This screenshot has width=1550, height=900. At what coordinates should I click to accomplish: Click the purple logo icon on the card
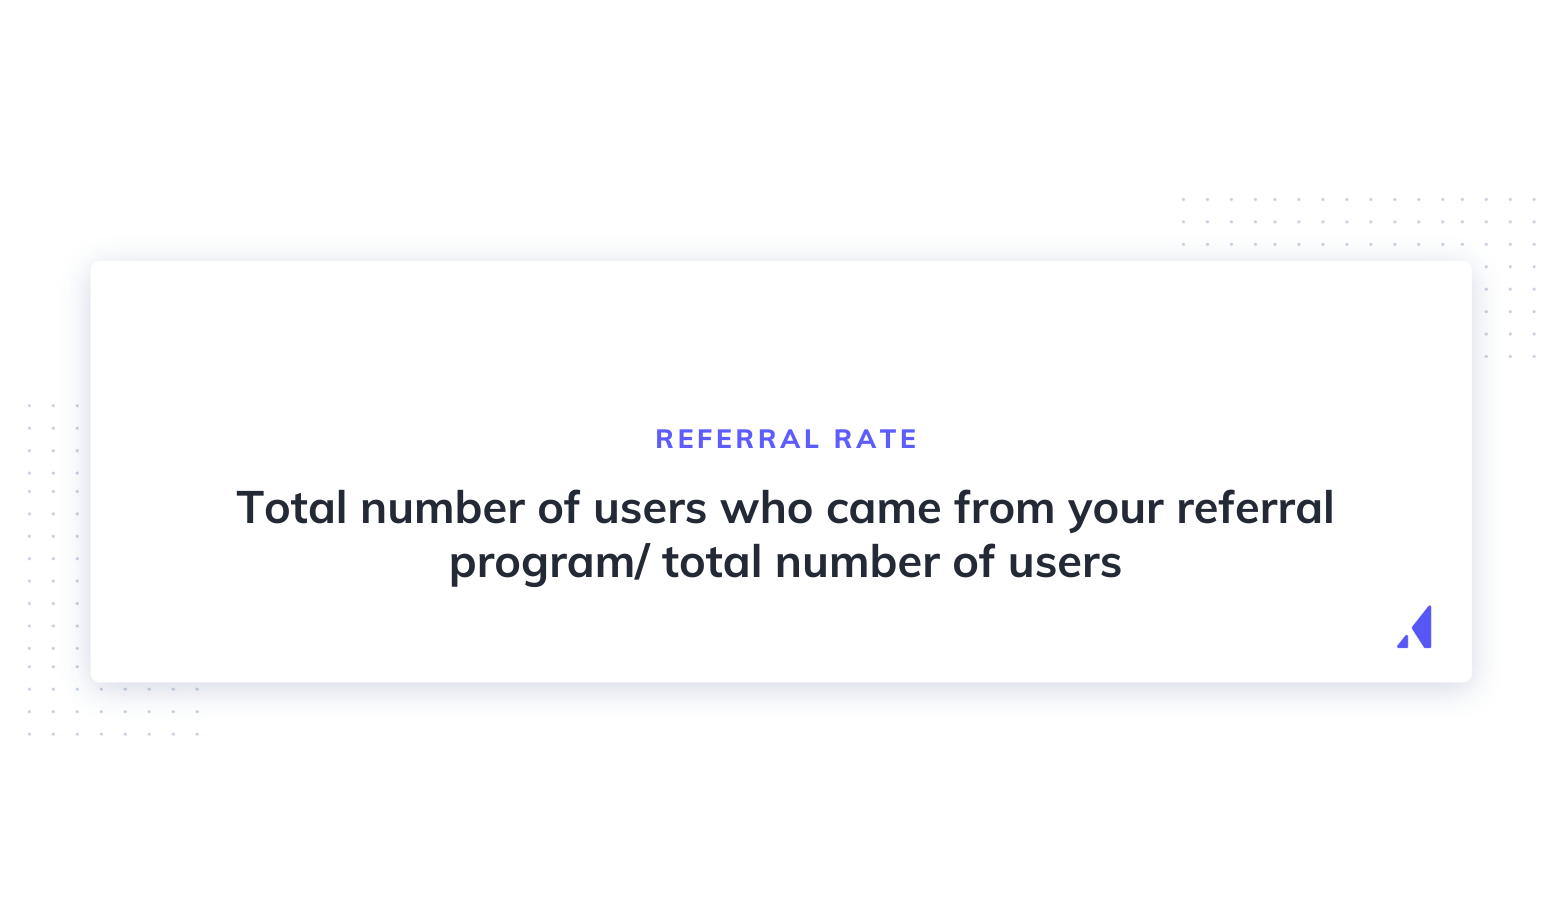(1415, 628)
